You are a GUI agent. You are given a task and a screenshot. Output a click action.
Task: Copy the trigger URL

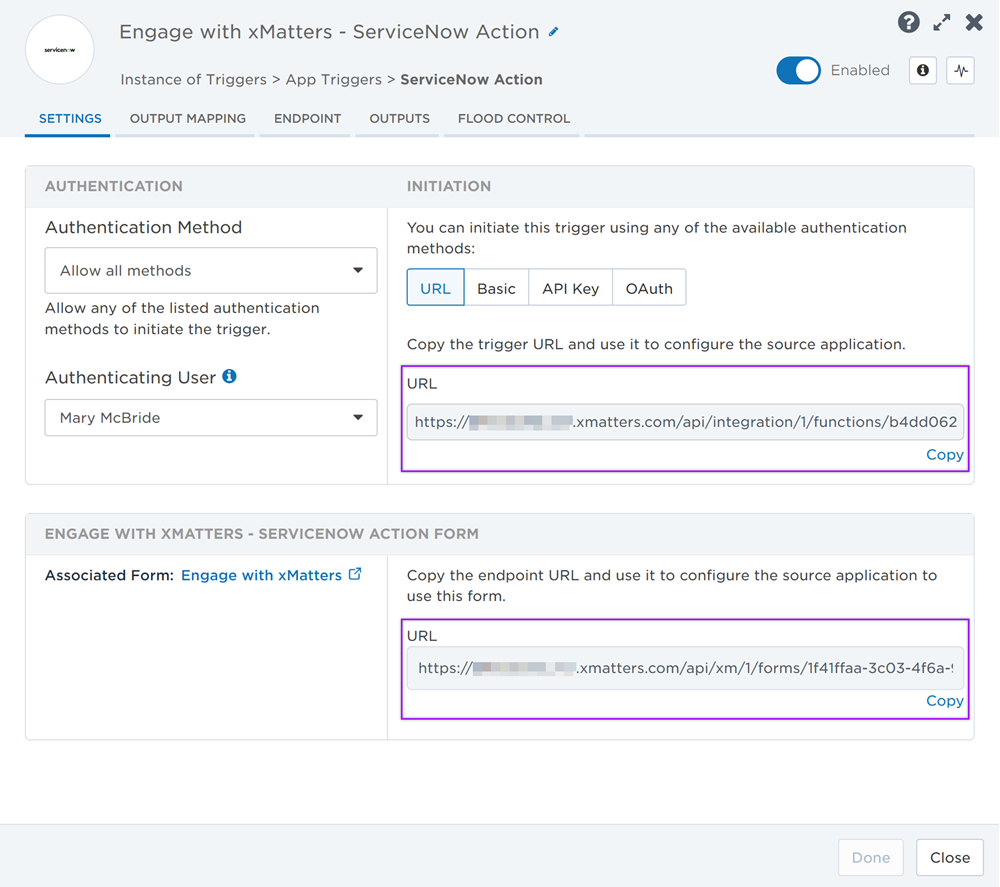(945, 455)
